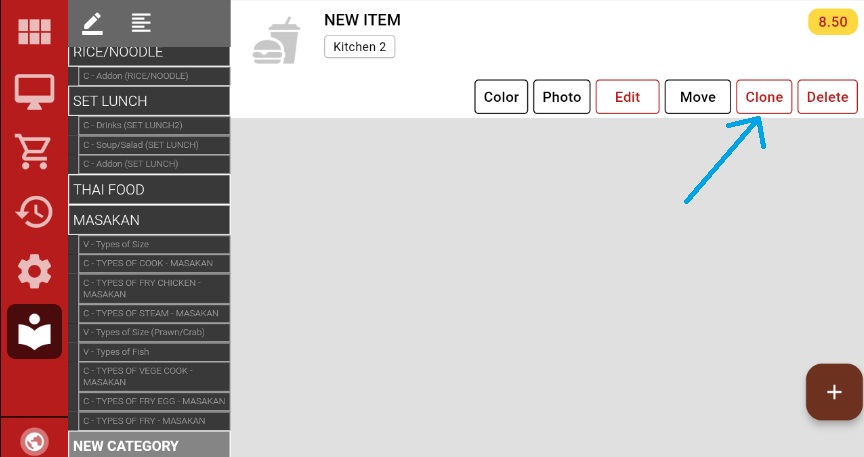The image size is (864, 457).
Task: Expand the MASAKAN category
Action: coord(149,220)
